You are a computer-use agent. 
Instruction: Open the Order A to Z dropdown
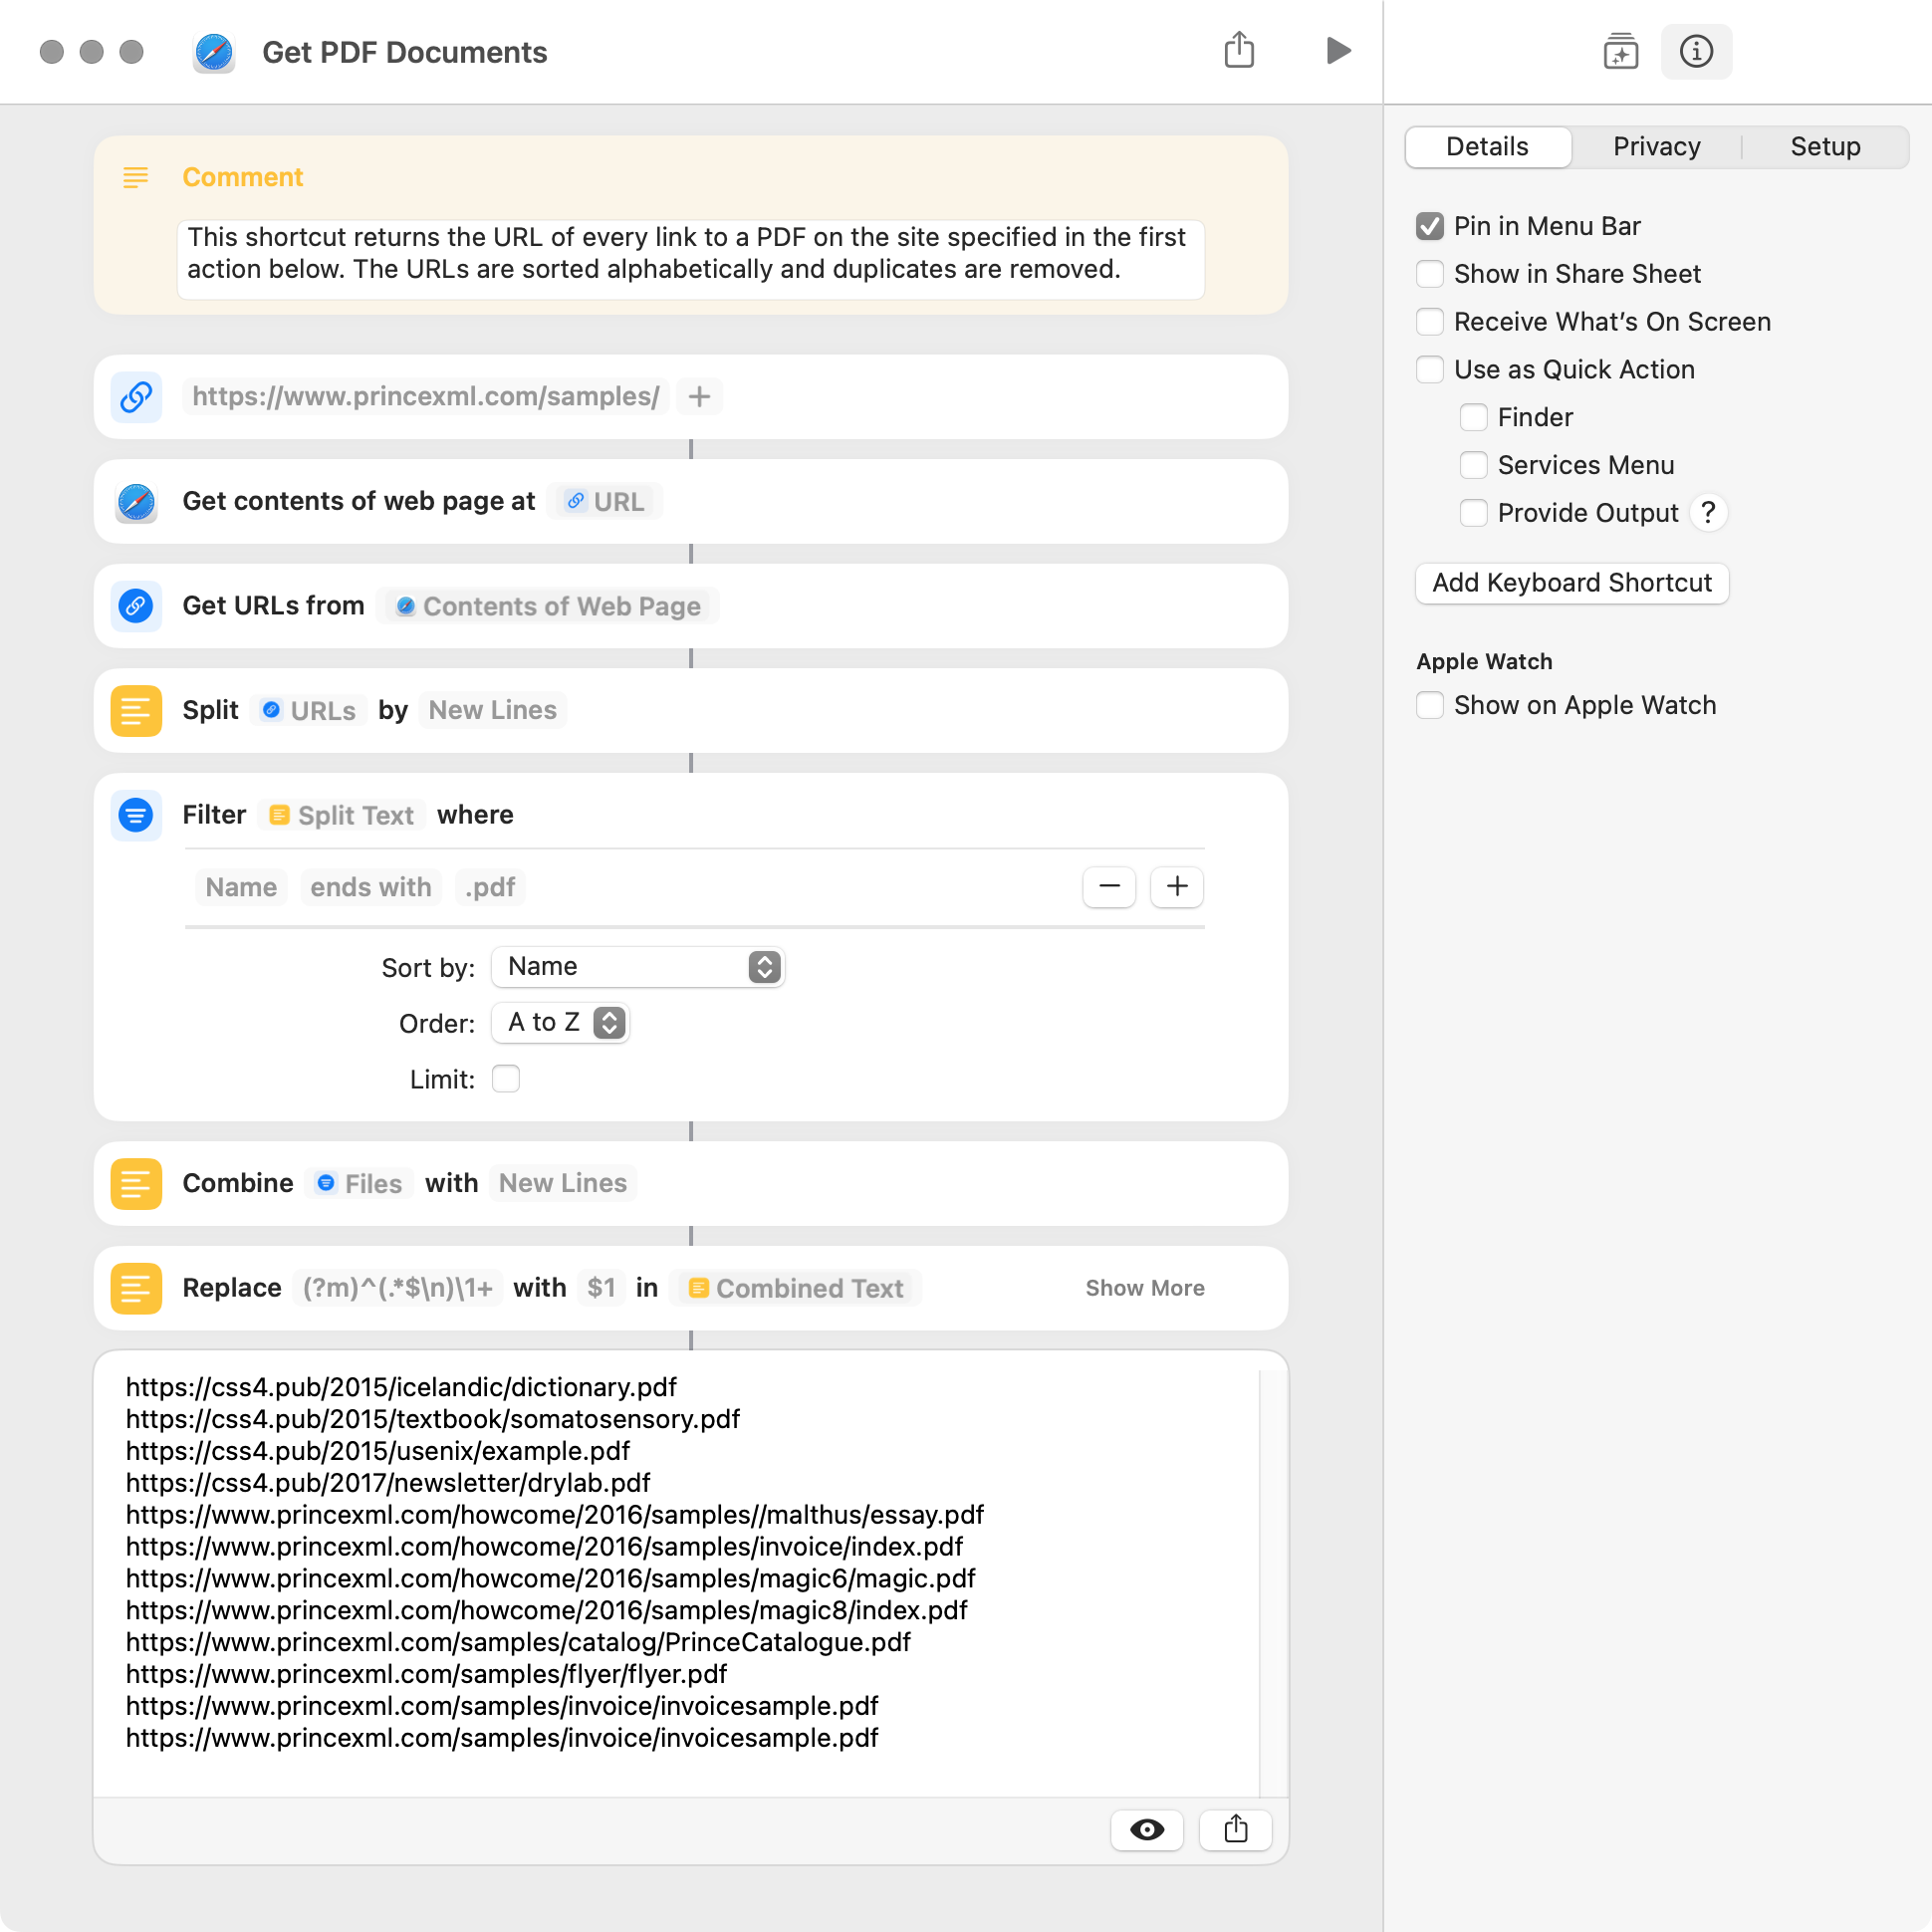(561, 1023)
